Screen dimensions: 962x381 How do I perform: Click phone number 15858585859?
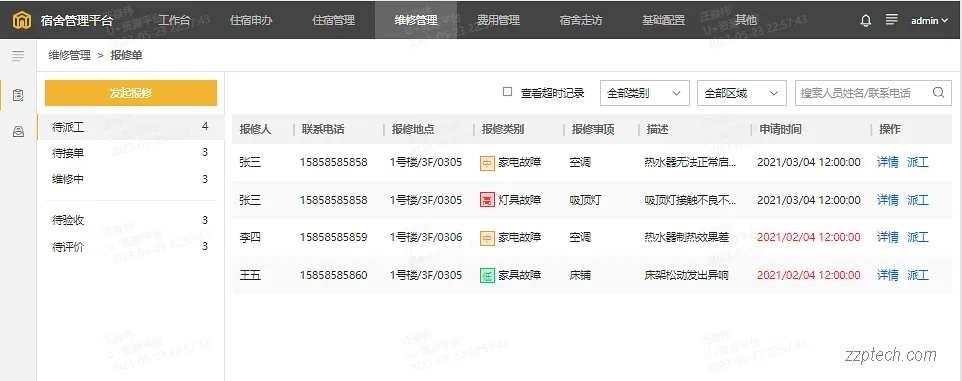coord(334,237)
